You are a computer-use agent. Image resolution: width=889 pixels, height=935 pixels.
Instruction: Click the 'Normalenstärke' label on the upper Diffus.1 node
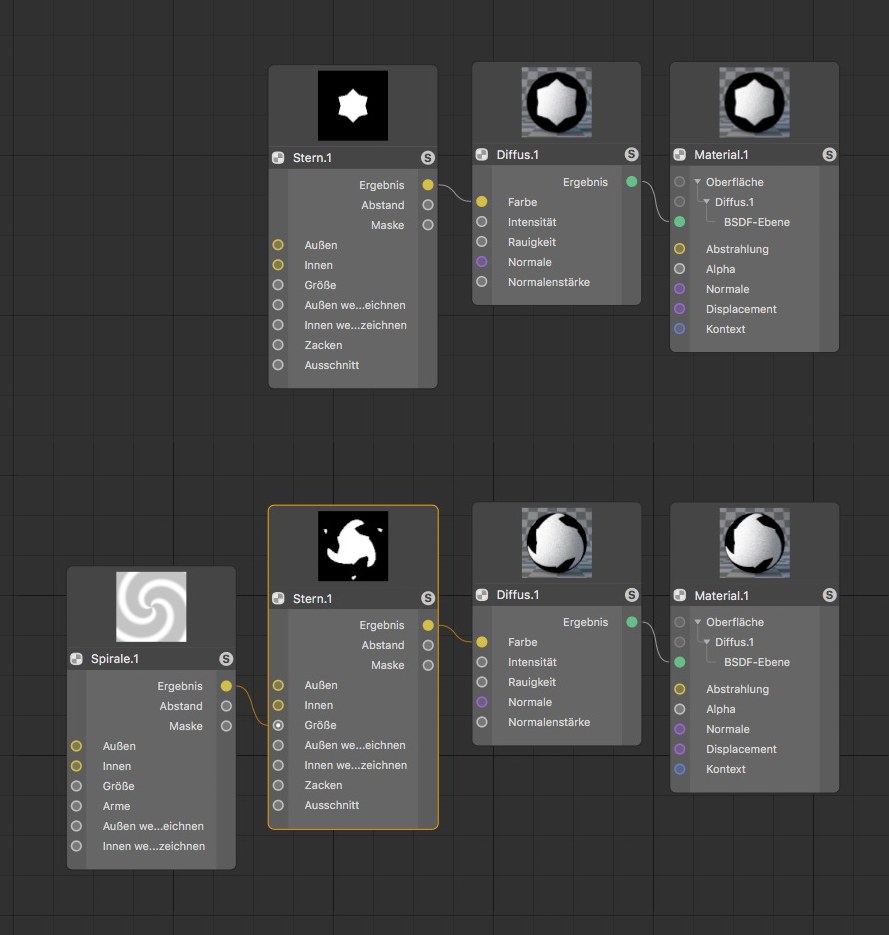549,281
